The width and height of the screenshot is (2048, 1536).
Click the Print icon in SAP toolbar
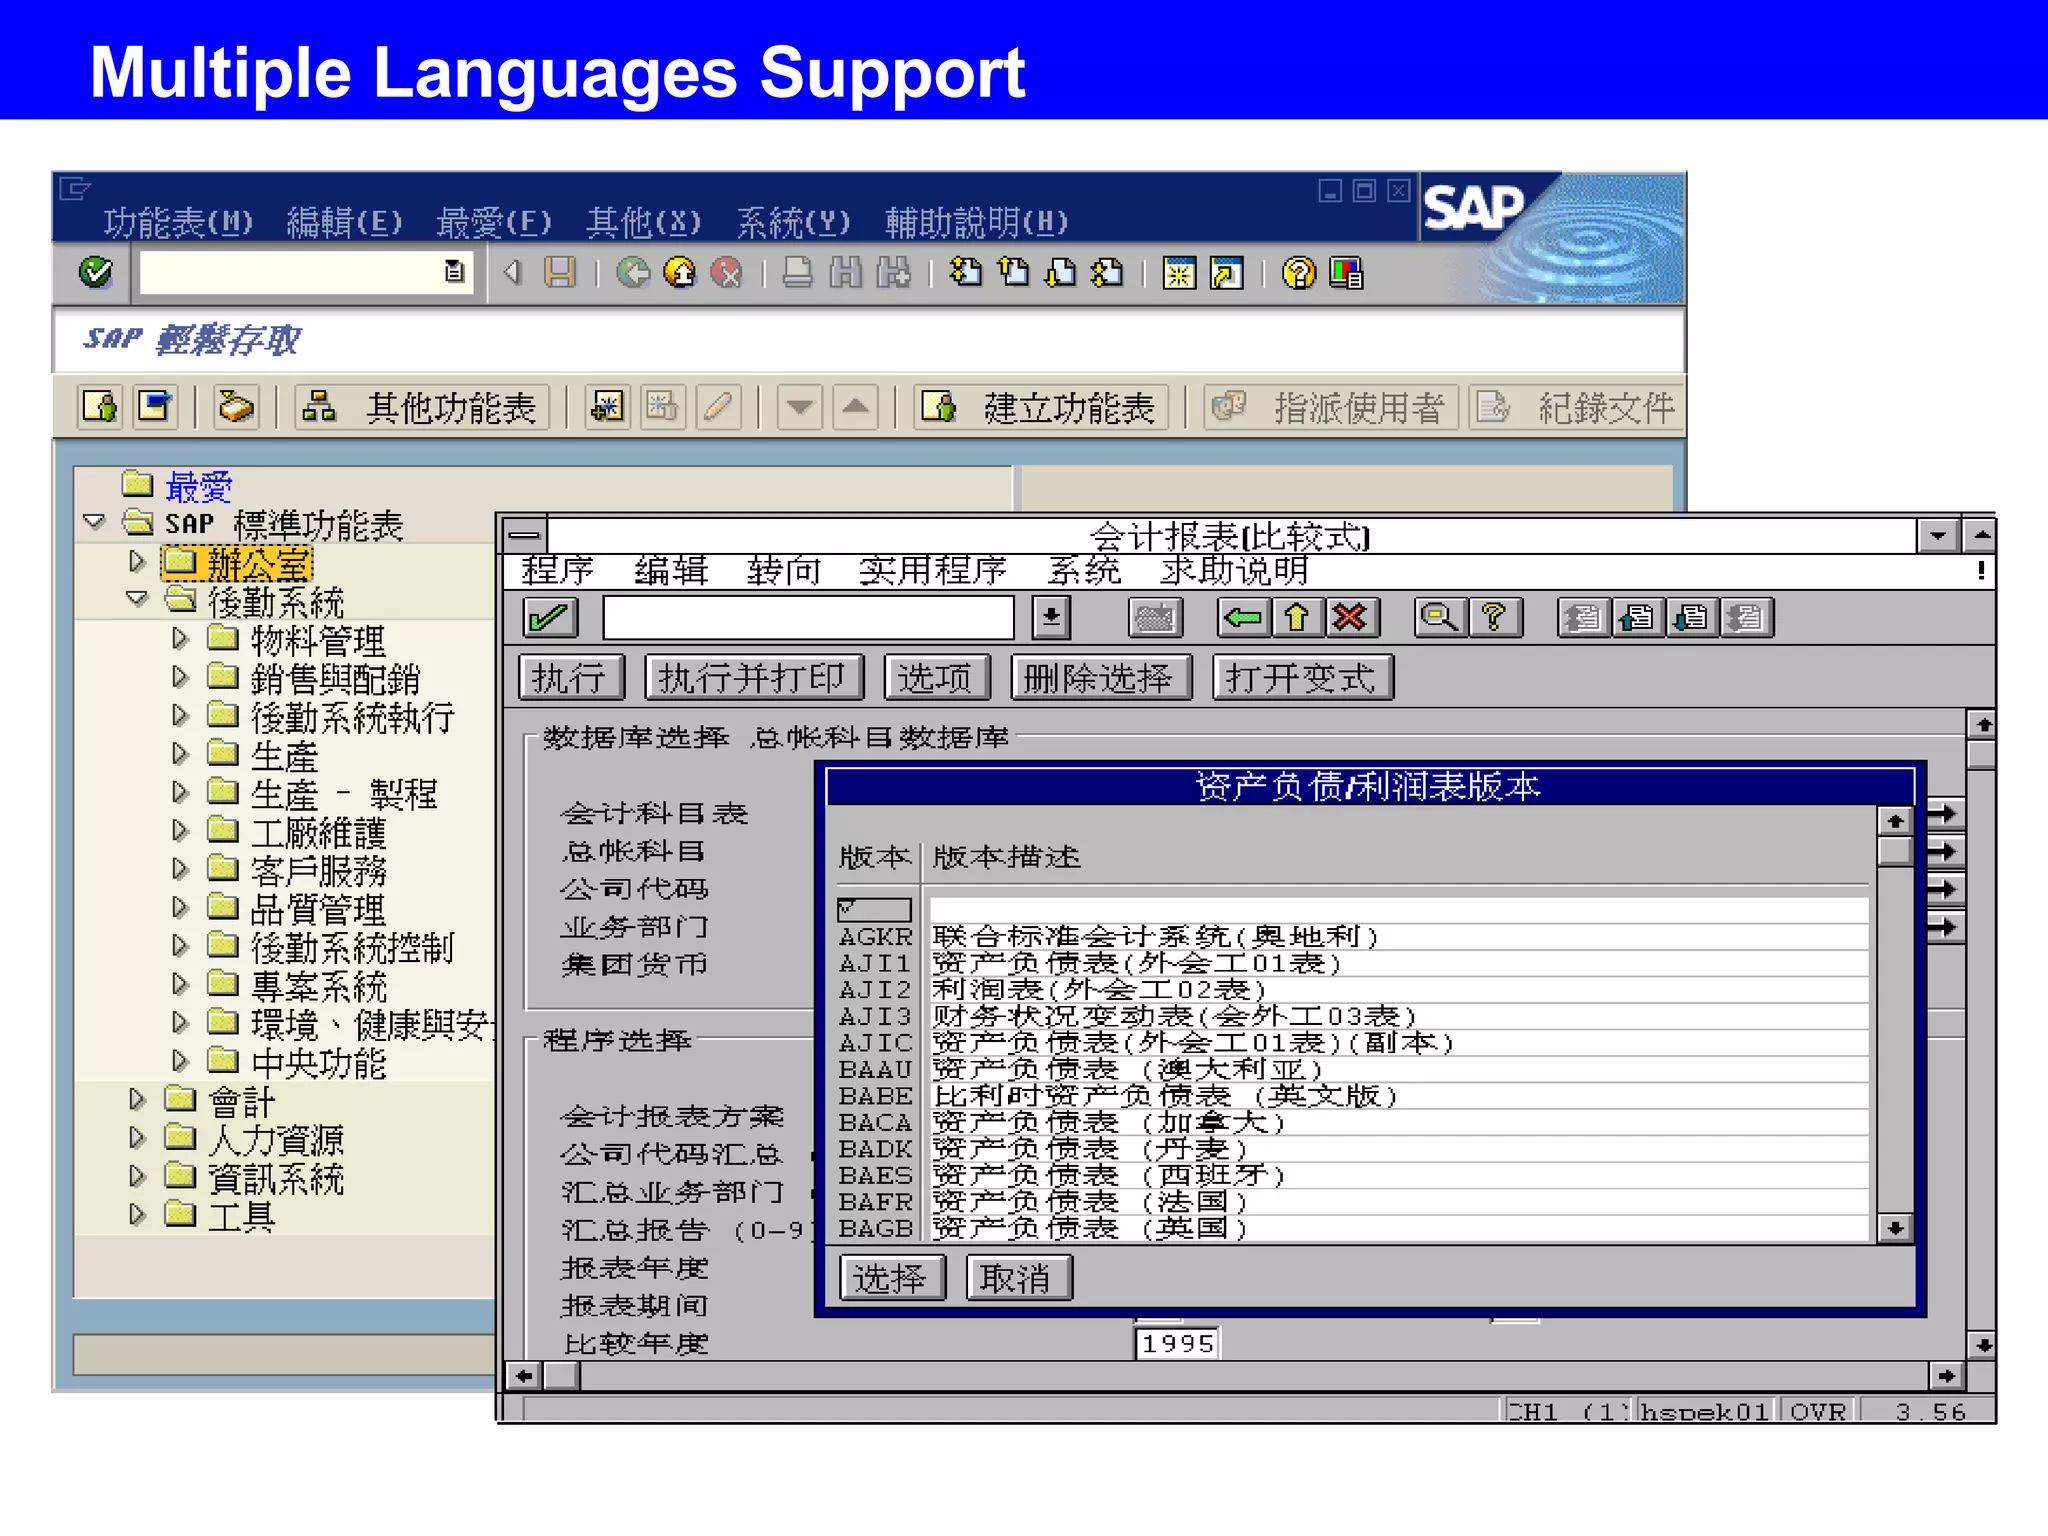point(797,272)
